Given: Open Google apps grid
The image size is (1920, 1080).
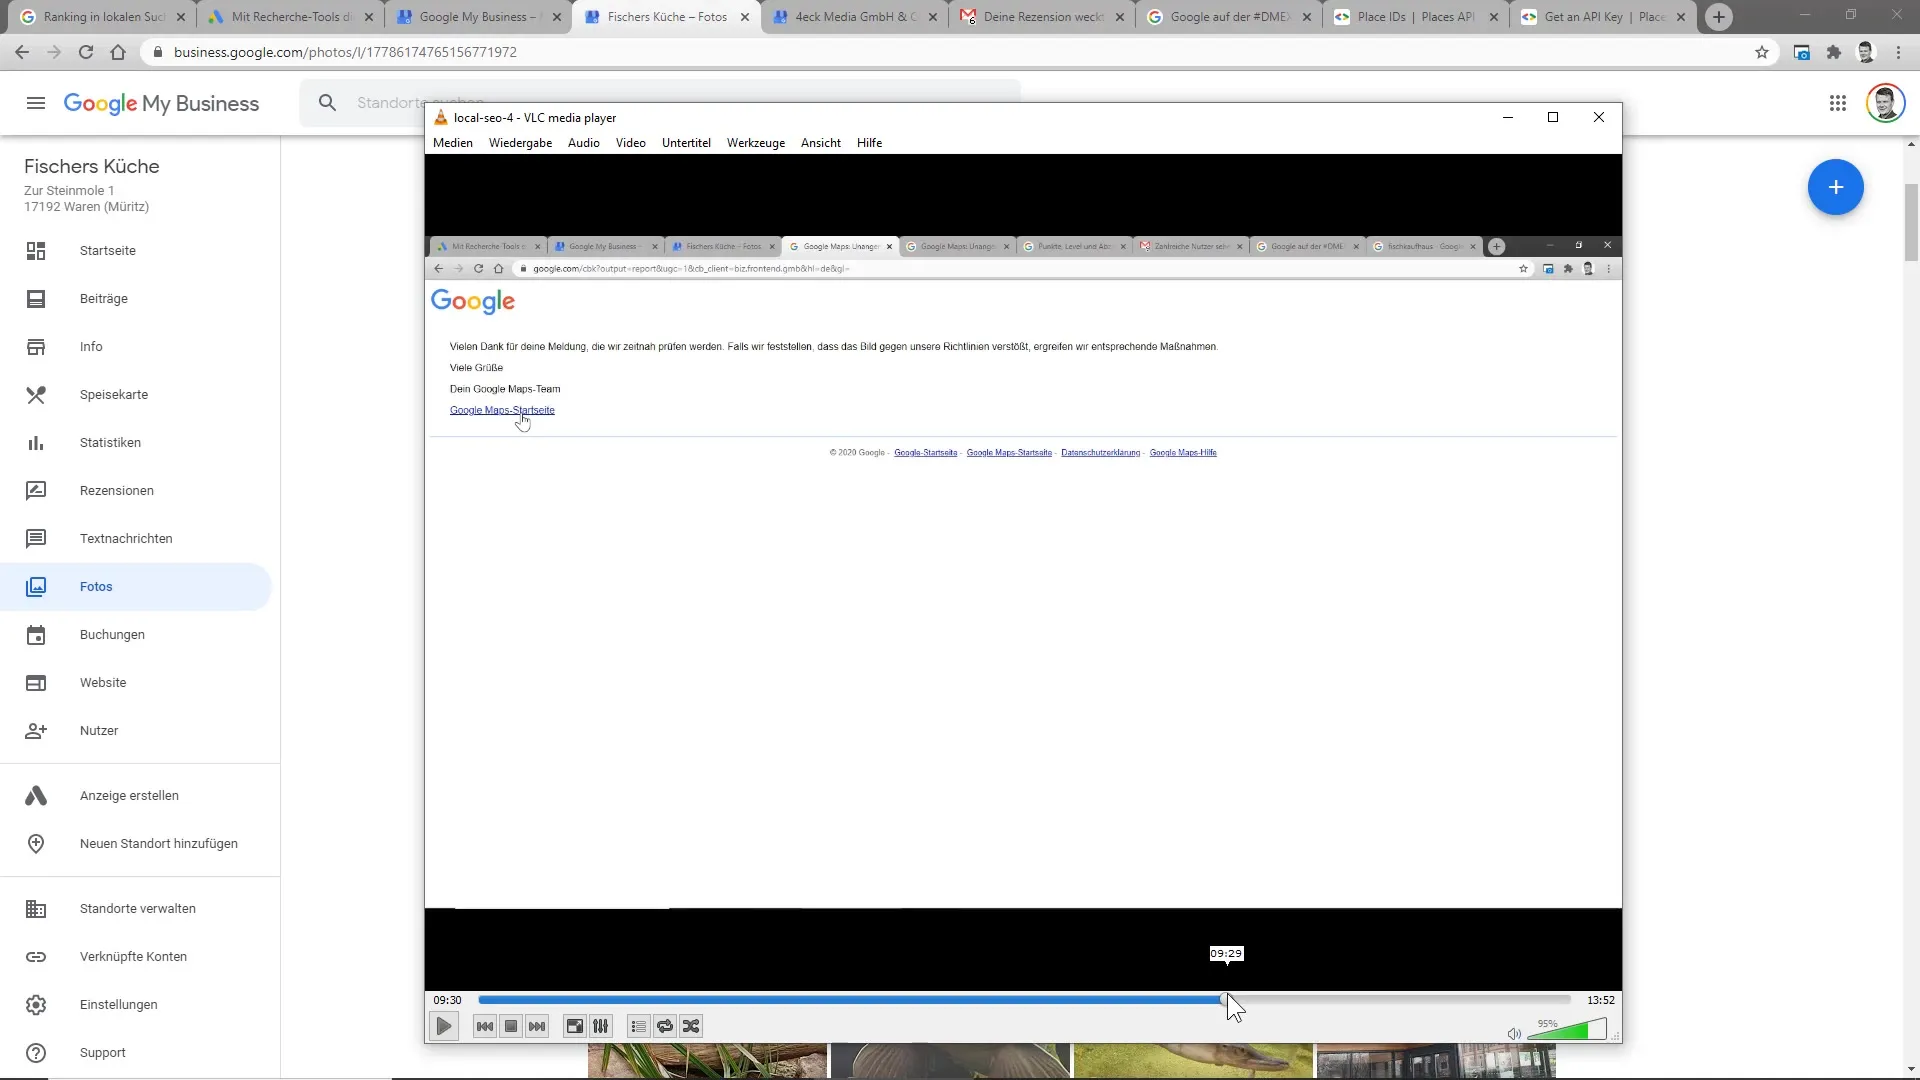Looking at the screenshot, I should coord(1837,103).
